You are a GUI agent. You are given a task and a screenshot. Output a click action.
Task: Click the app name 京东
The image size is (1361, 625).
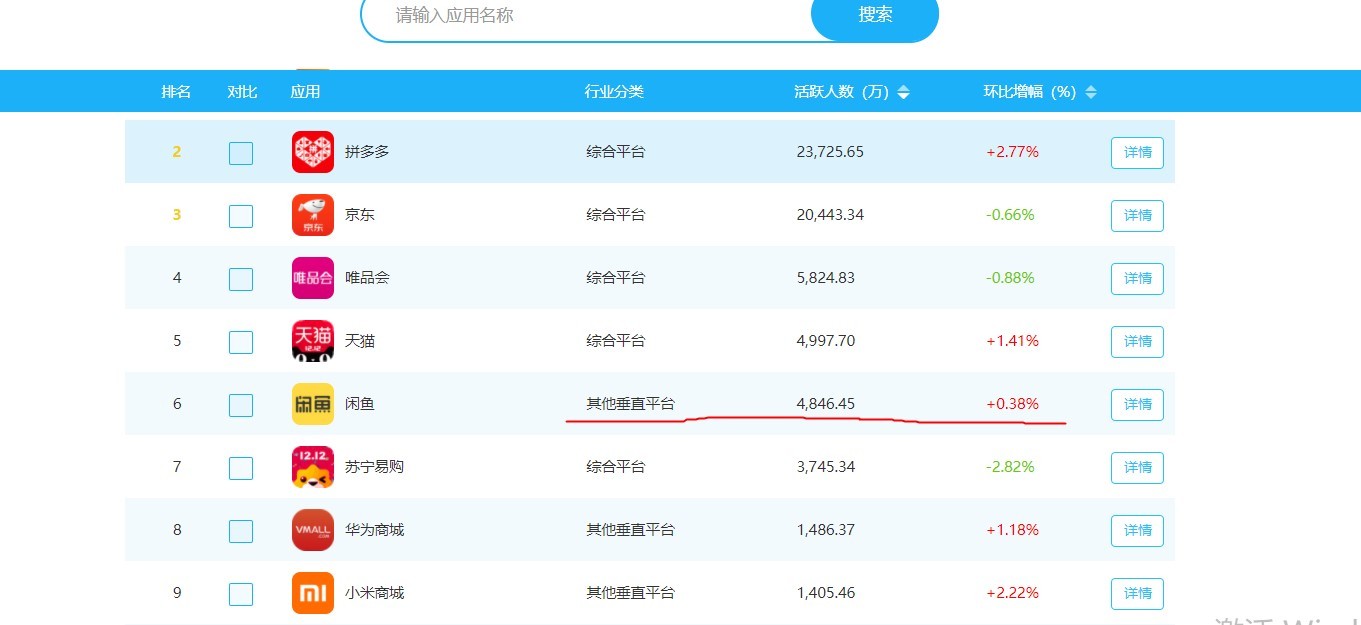(360, 215)
